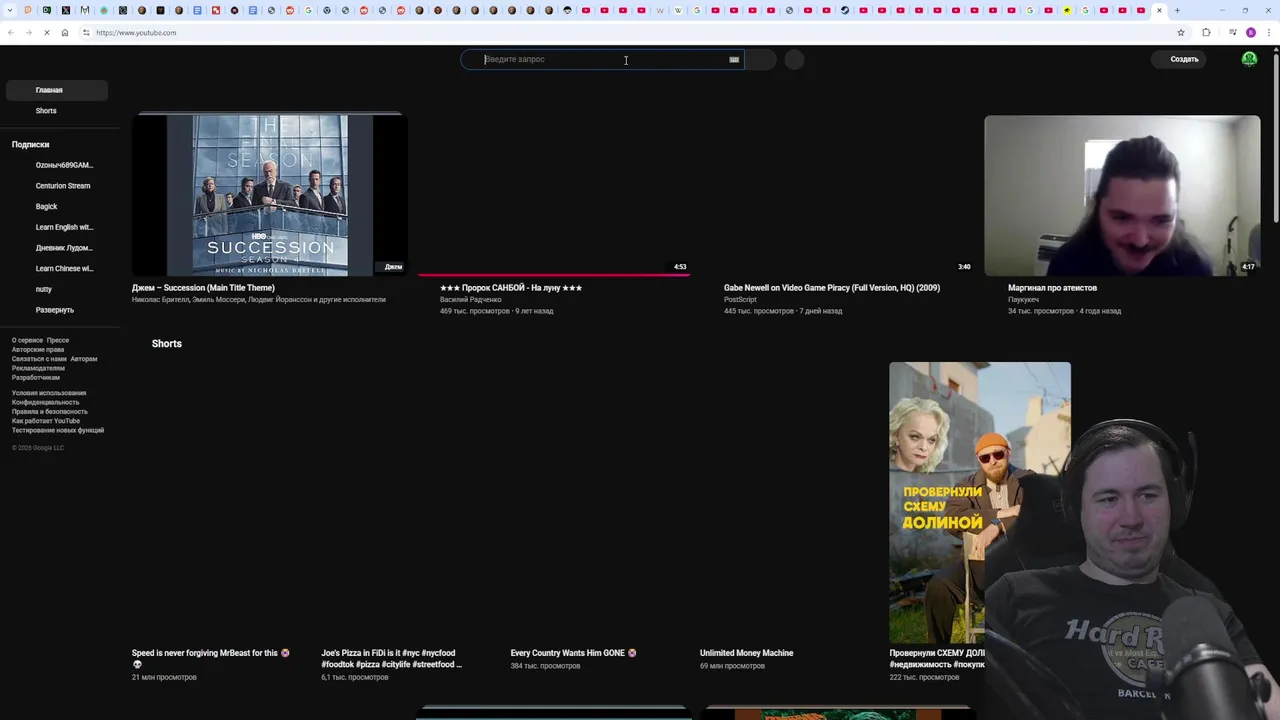Open the Подписки section heading

pos(30,145)
